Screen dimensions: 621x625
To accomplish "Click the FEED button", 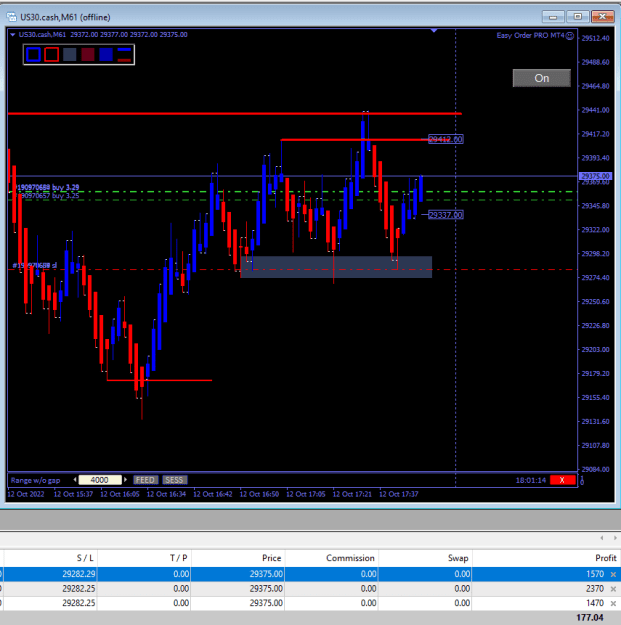I will click(x=145, y=480).
